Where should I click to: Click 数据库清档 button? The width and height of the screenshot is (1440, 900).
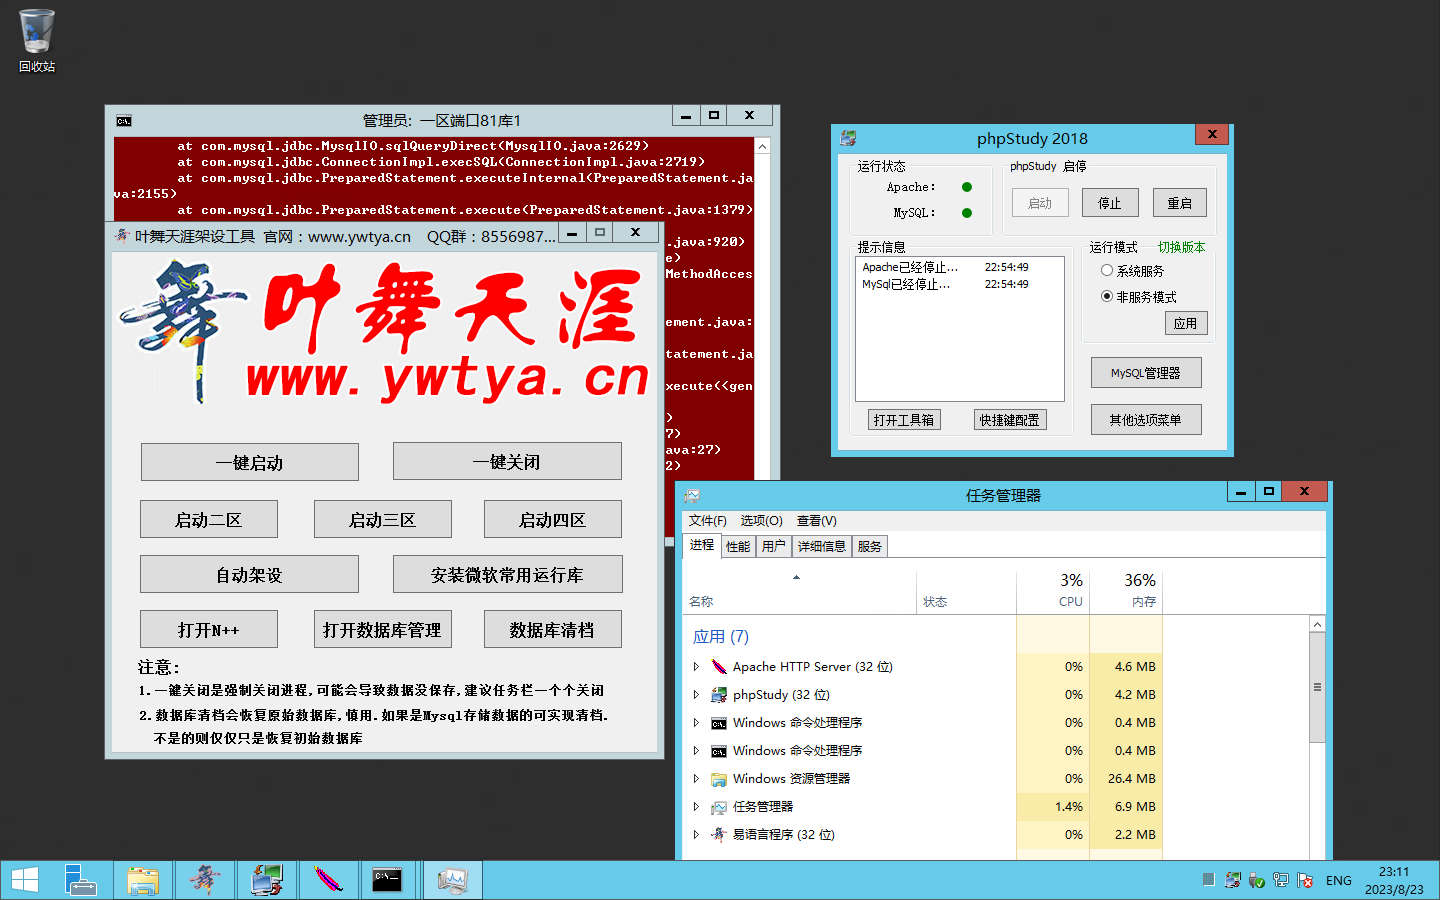552,629
